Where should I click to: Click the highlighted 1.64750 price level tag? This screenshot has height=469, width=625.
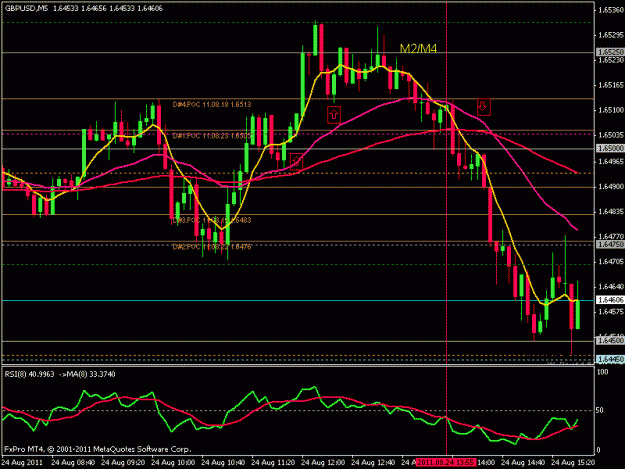[610, 244]
